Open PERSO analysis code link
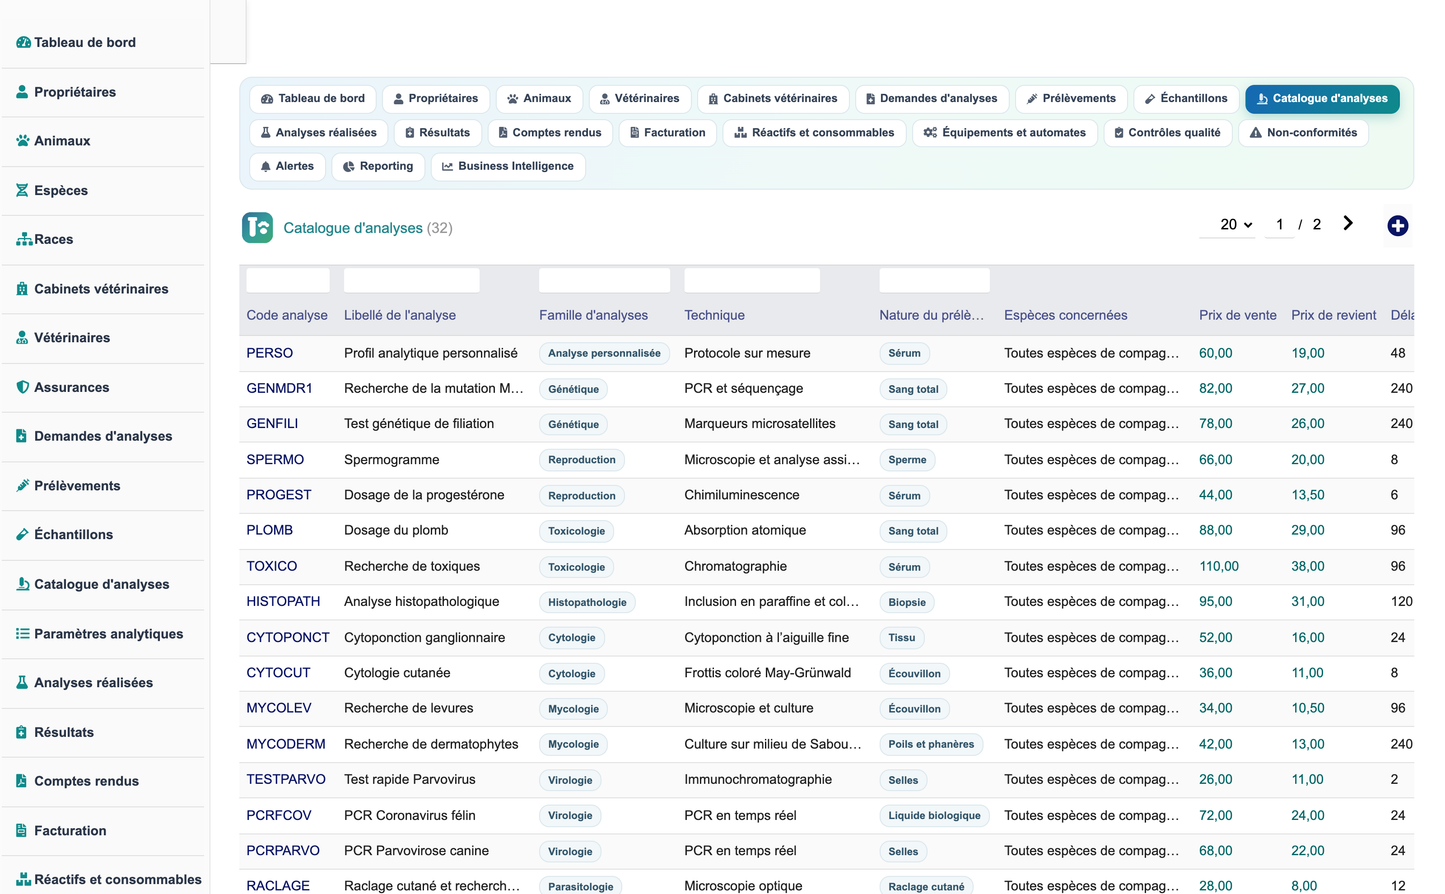 tap(270, 353)
